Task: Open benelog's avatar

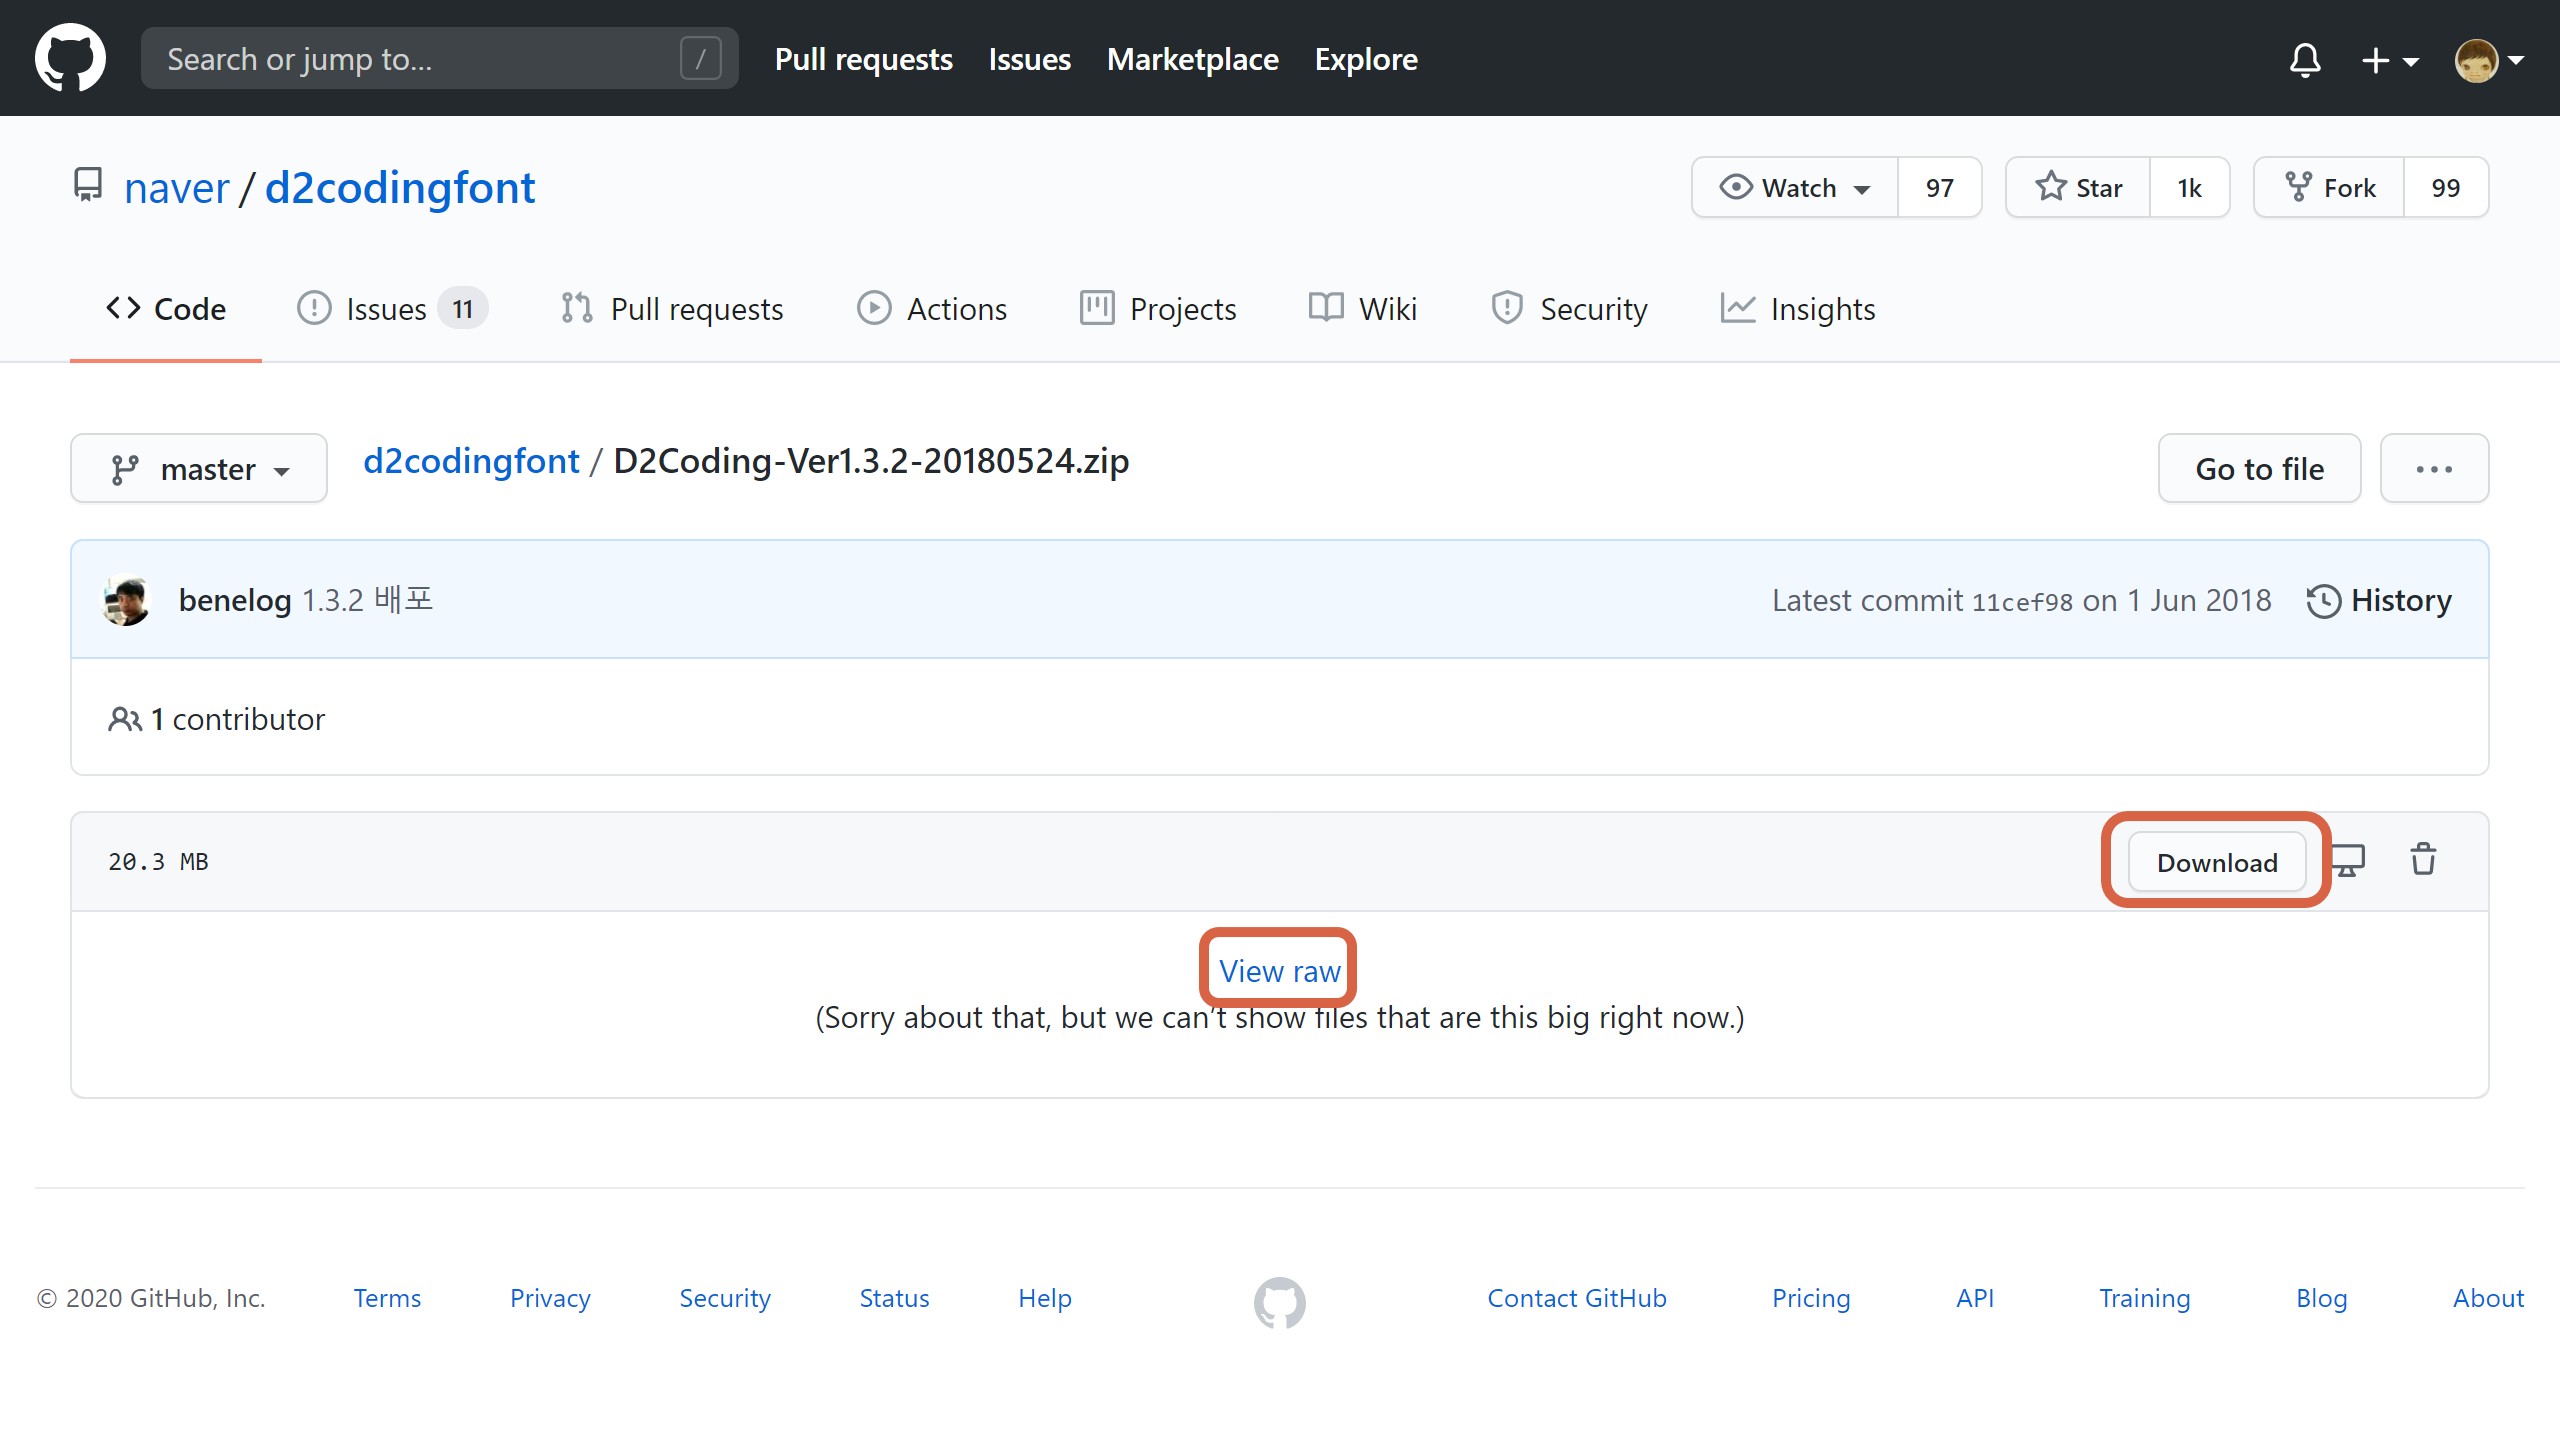Action: pos(127,600)
